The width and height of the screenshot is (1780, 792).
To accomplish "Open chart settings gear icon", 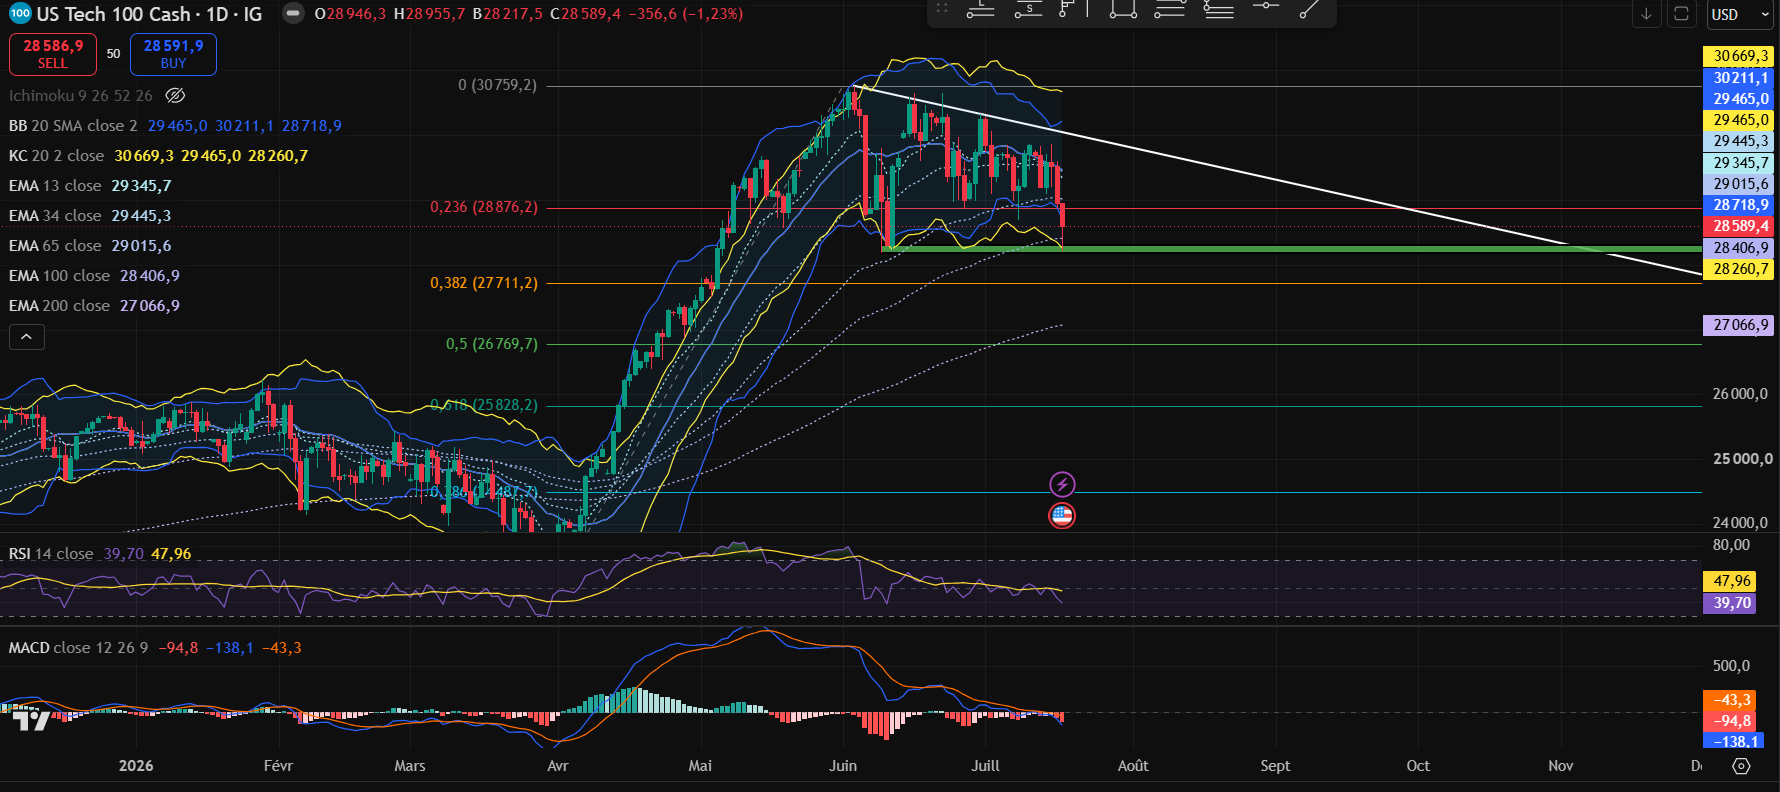I will tap(1741, 766).
